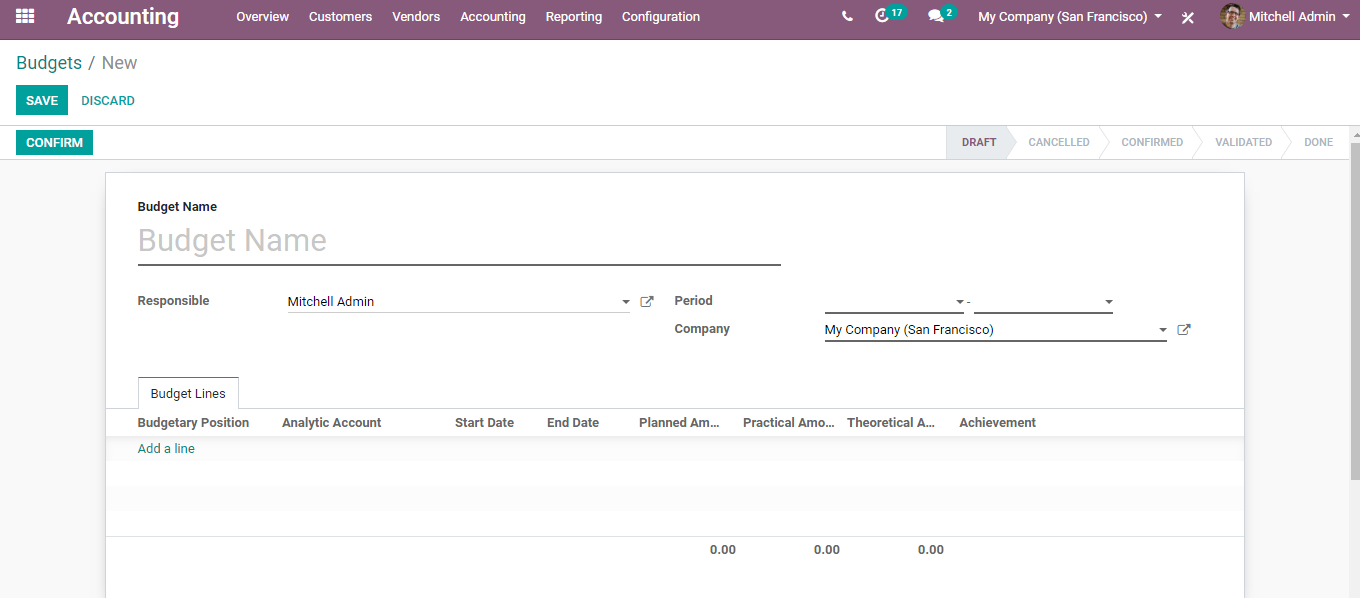
Task: Sort by Analytic Account column header
Action: point(331,423)
